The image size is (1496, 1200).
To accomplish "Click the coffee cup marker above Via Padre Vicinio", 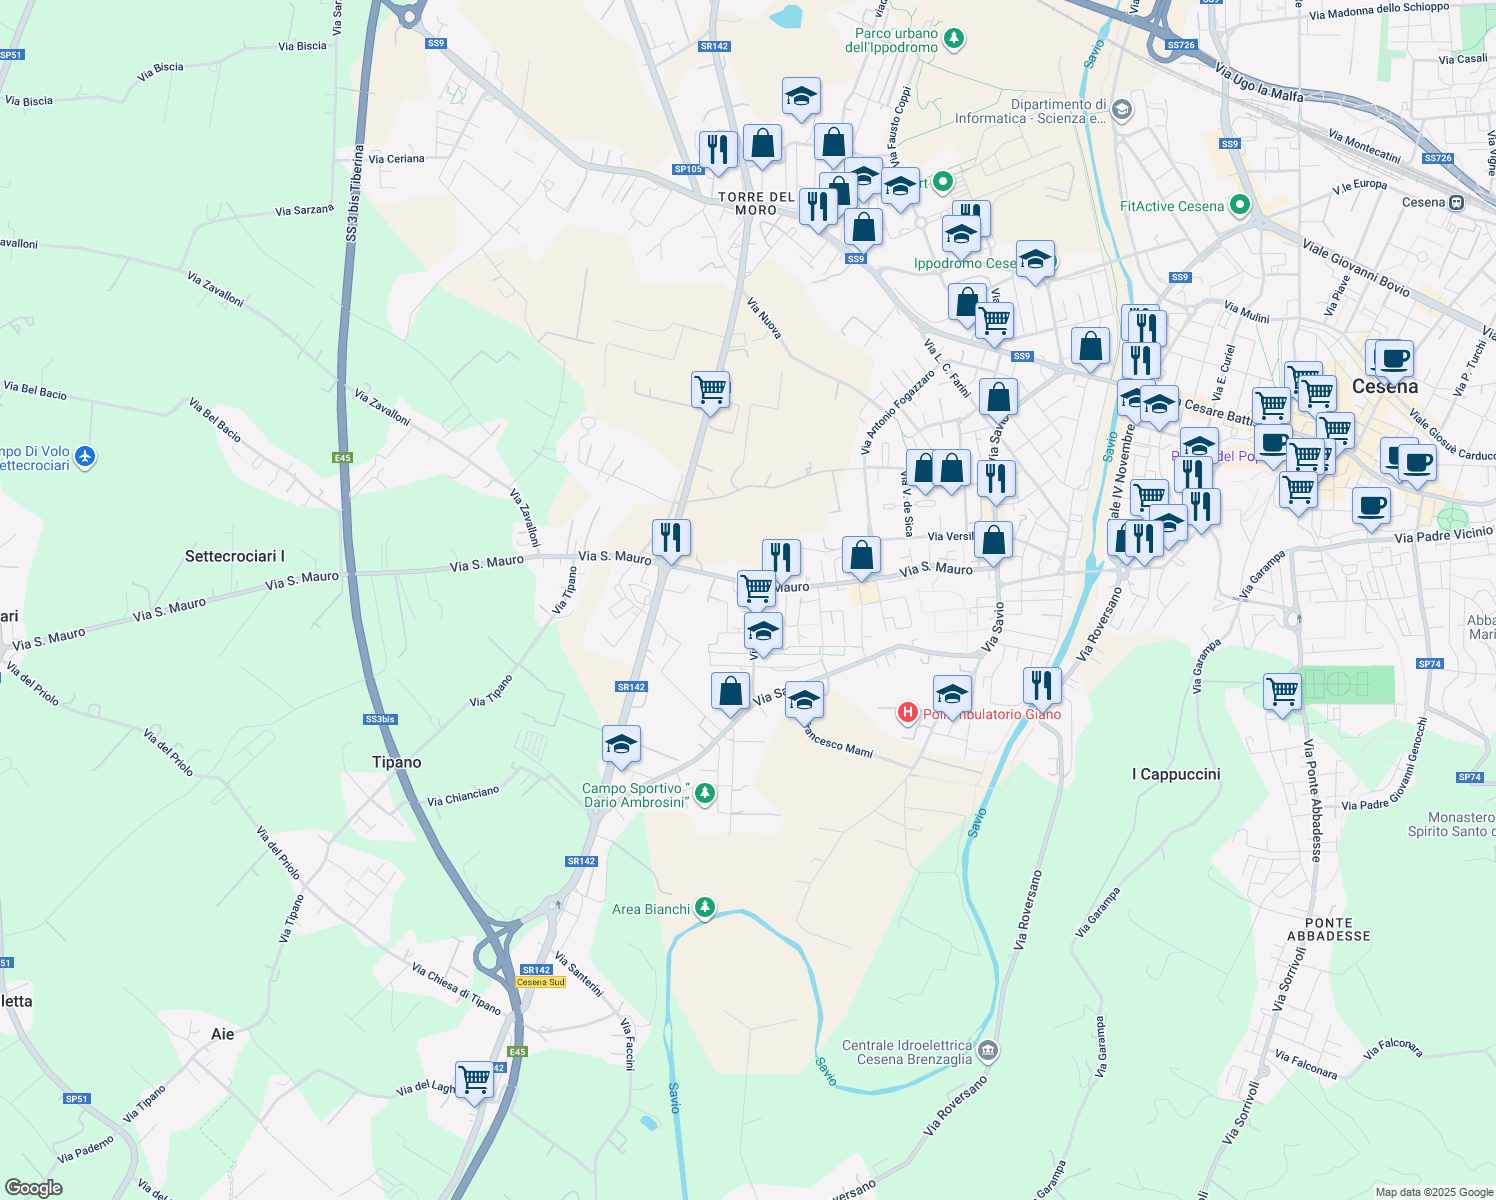I will tap(1371, 505).
